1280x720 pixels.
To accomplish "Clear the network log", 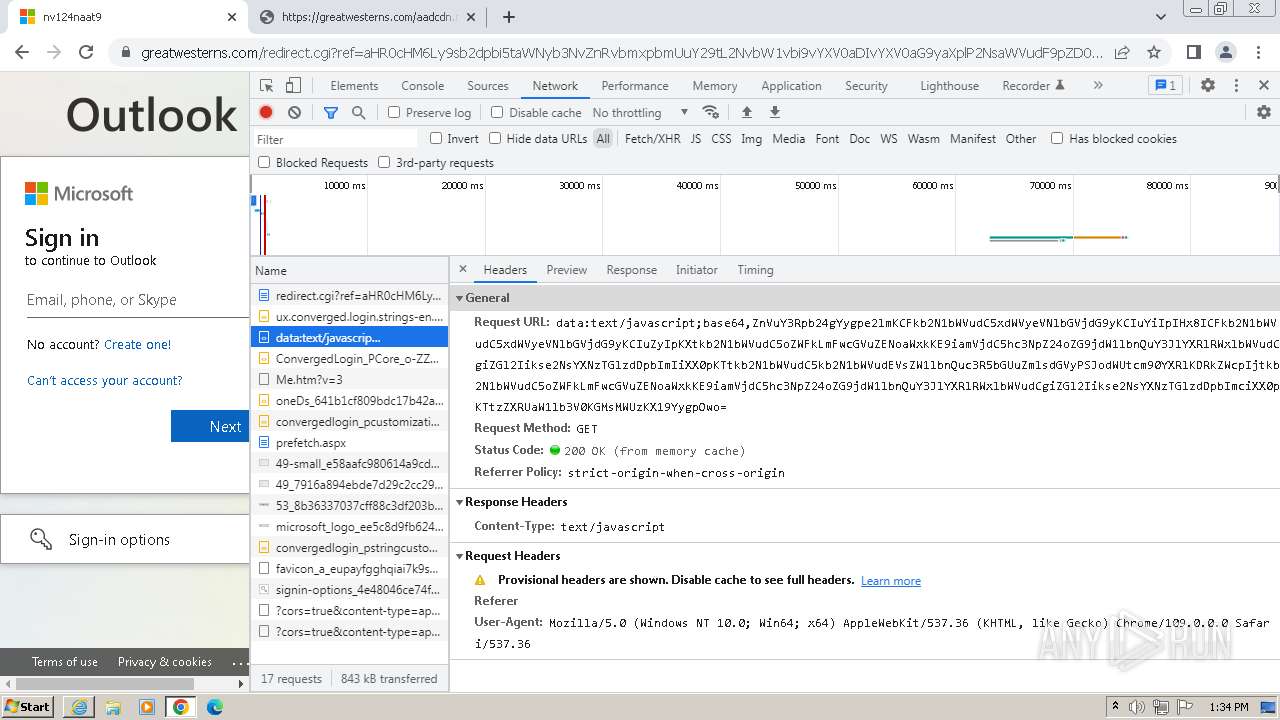I will click(294, 113).
